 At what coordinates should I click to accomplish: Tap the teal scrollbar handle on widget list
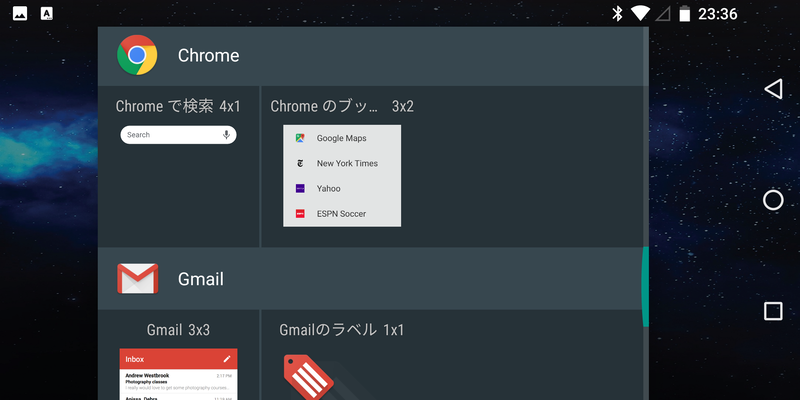[x=645, y=286]
